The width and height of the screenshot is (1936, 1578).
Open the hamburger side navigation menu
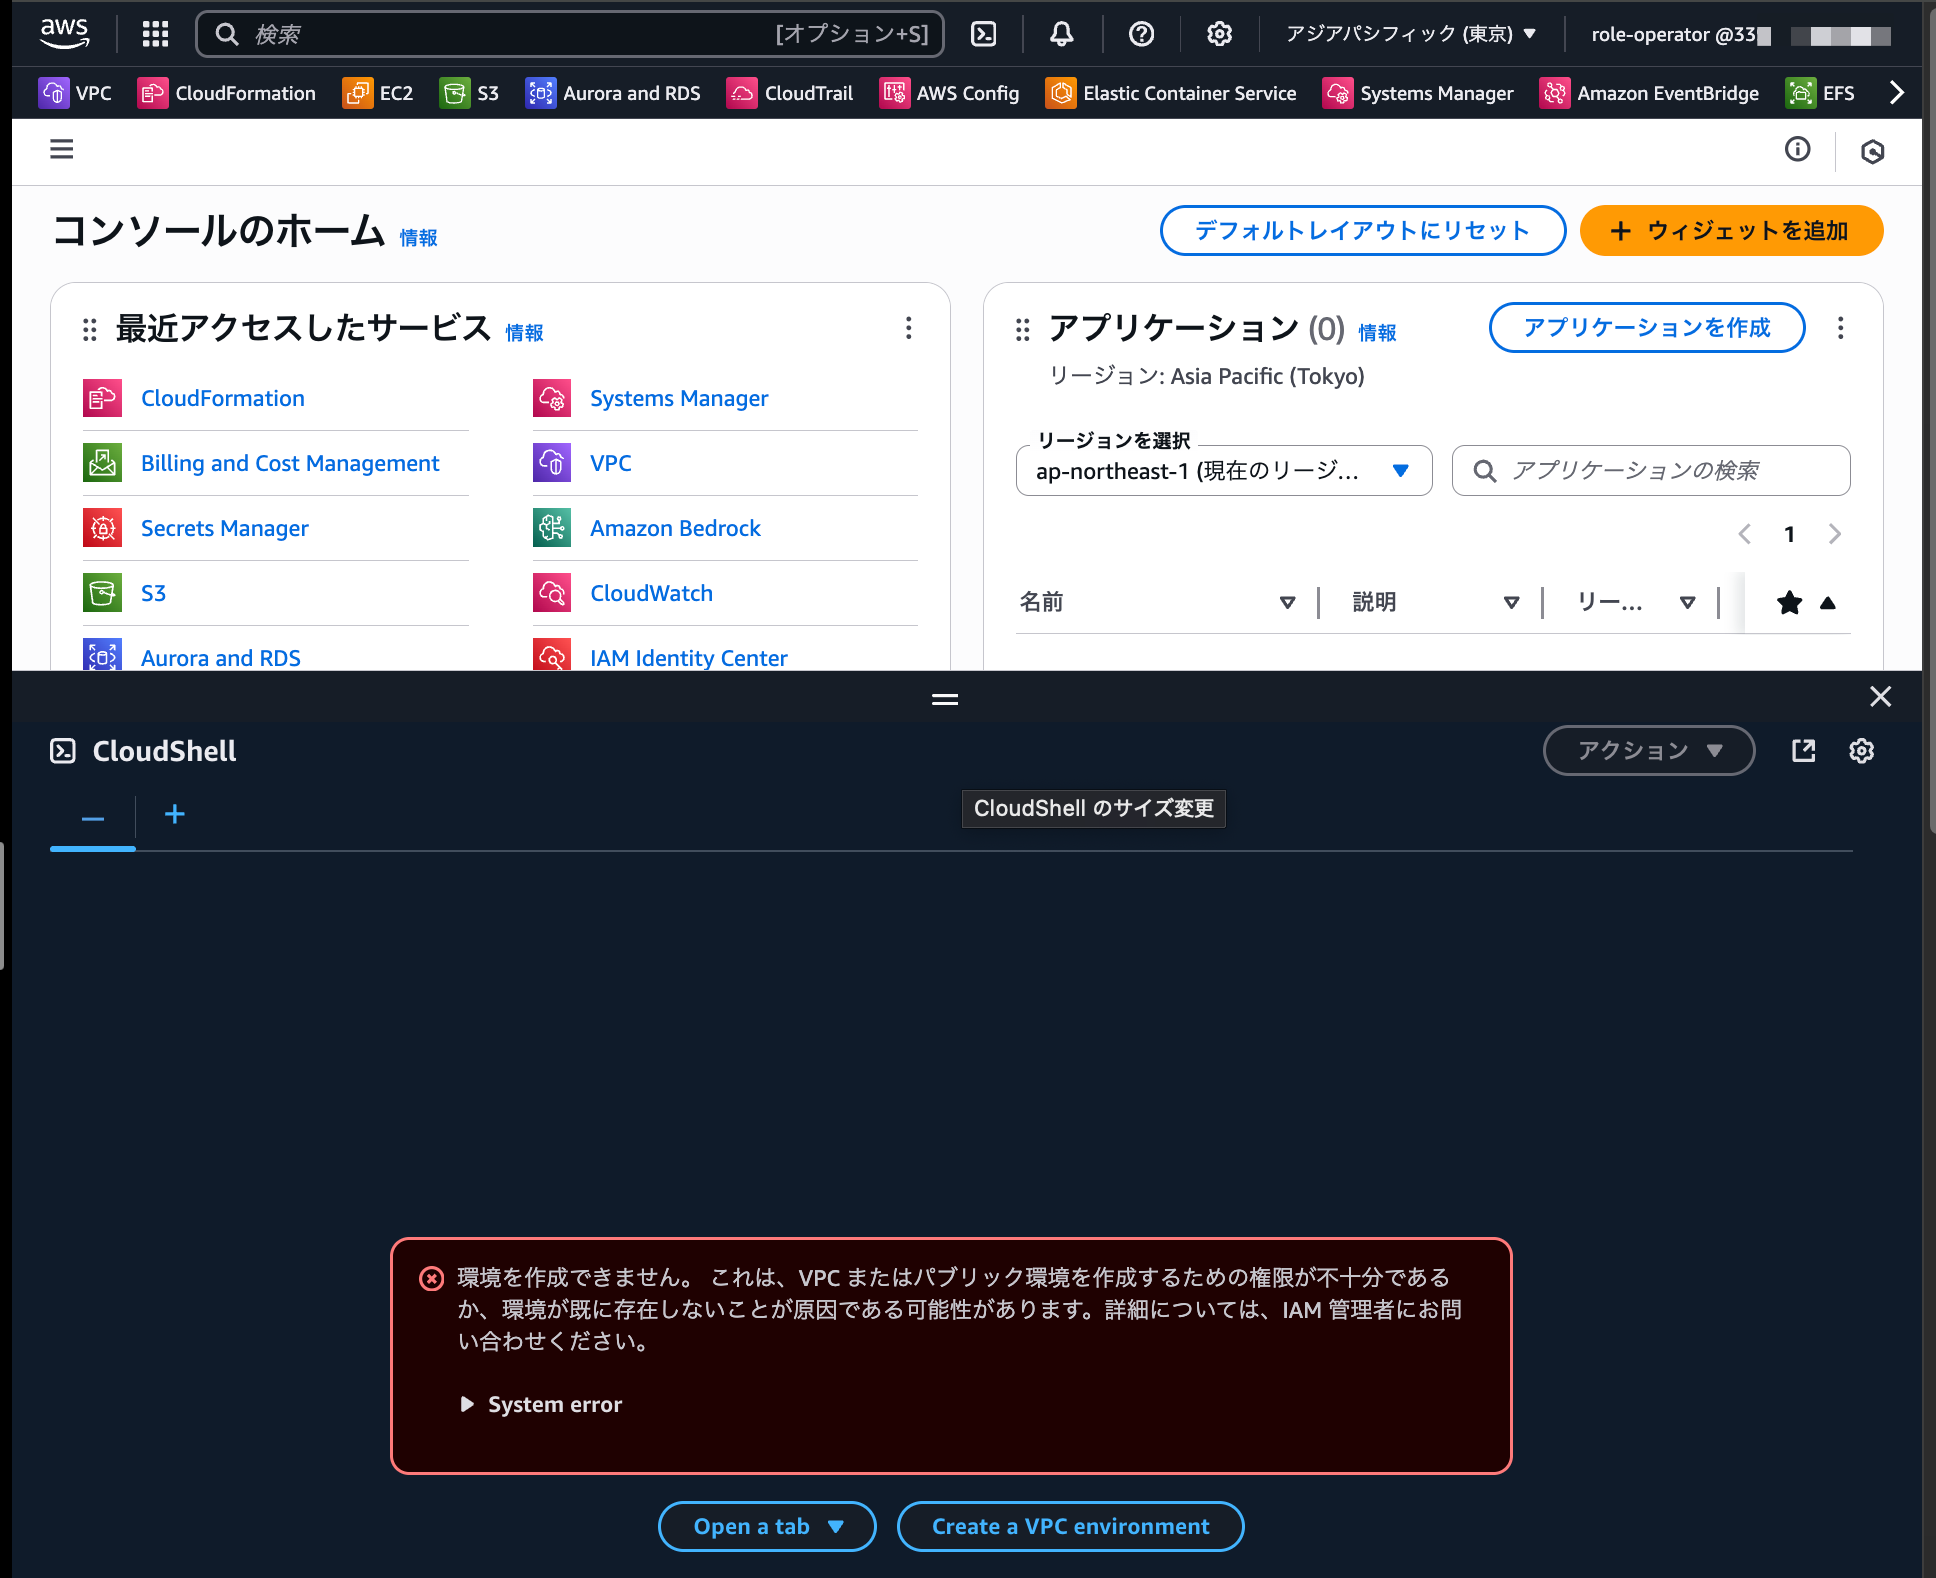click(x=62, y=149)
